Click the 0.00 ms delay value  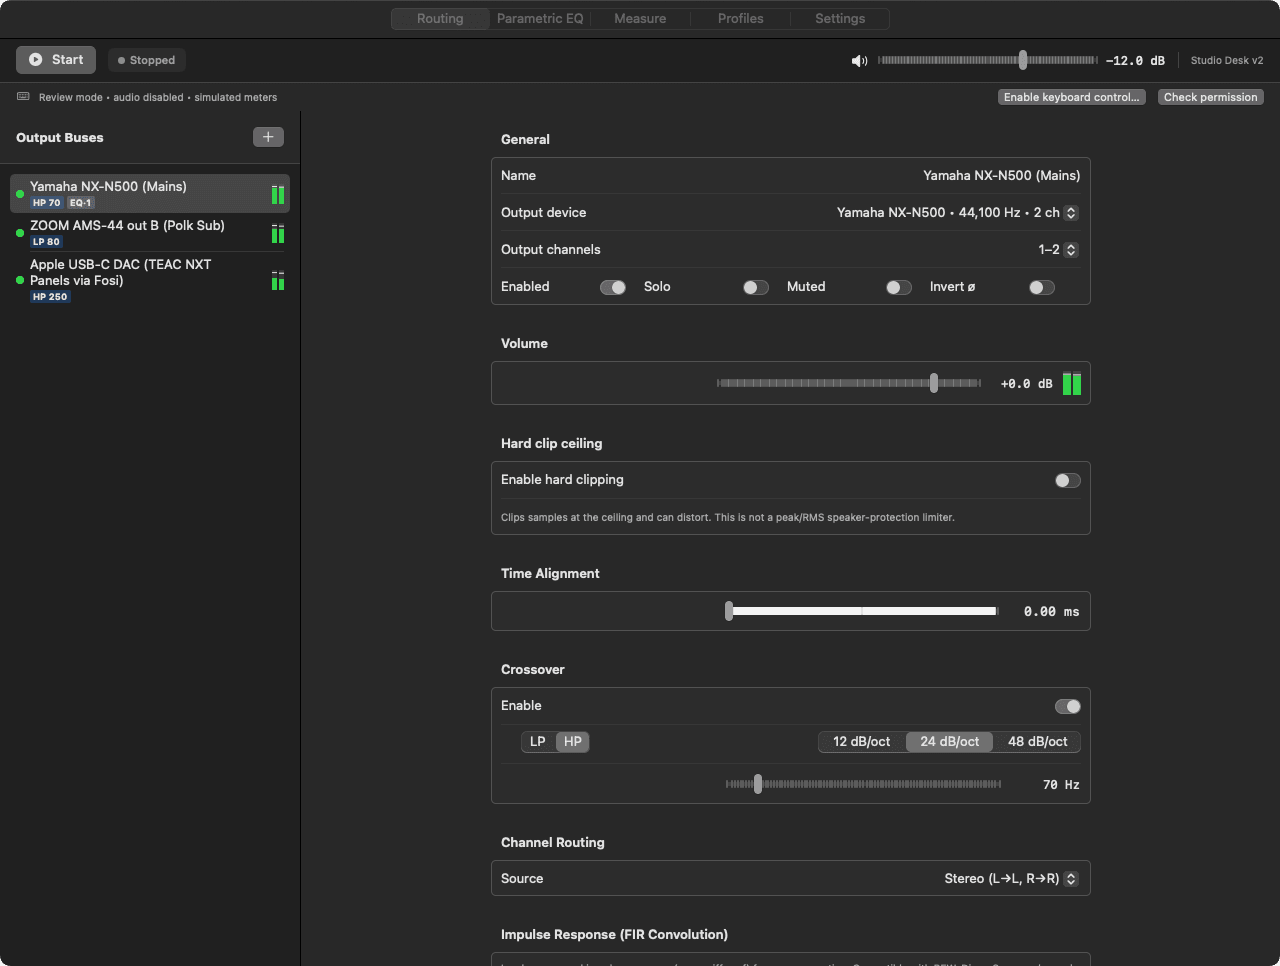pyautogui.click(x=1051, y=612)
